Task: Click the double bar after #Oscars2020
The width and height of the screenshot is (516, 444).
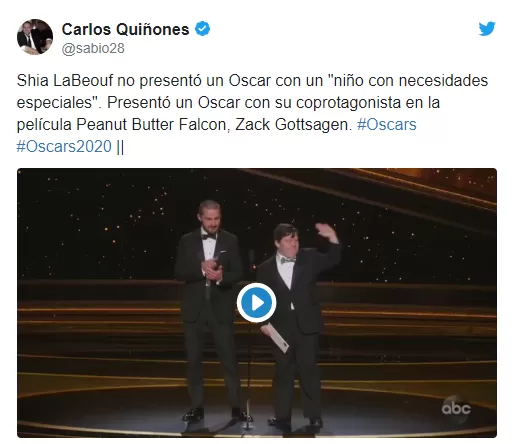Action: (120, 147)
